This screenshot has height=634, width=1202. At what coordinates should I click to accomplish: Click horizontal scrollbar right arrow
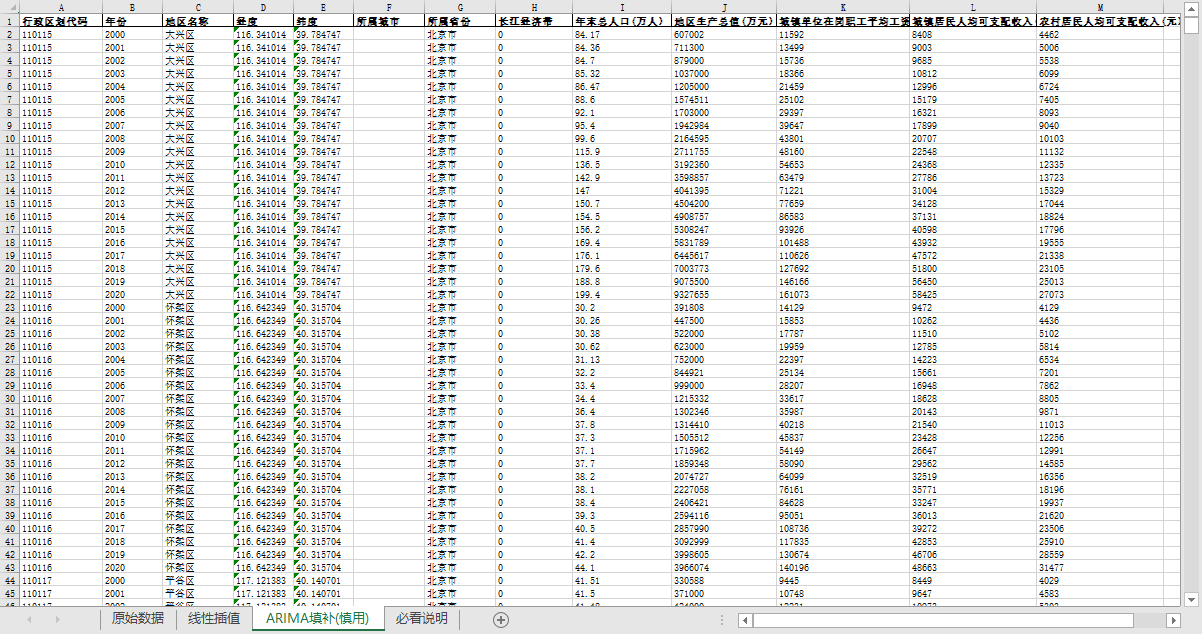pyautogui.click(x=1173, y=620)
